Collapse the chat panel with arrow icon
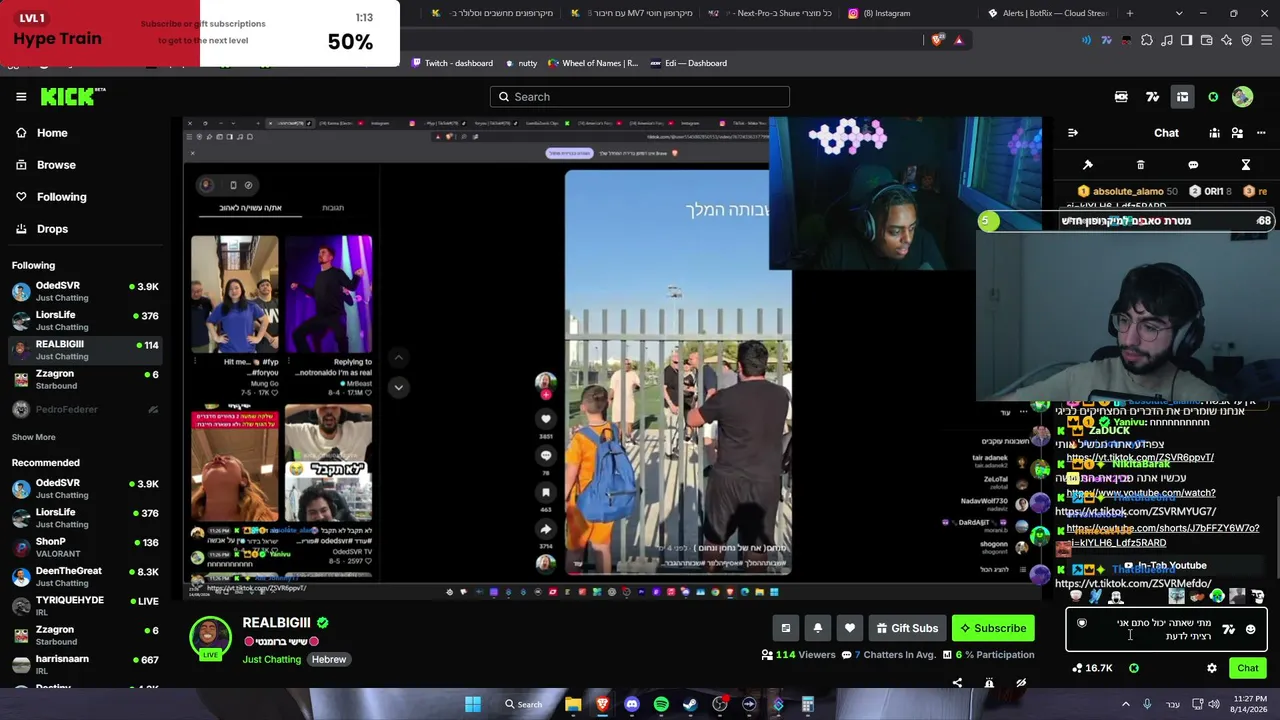Image resolution: width=1280 pixels, height=720 pixels. (x=1072, y=133)
